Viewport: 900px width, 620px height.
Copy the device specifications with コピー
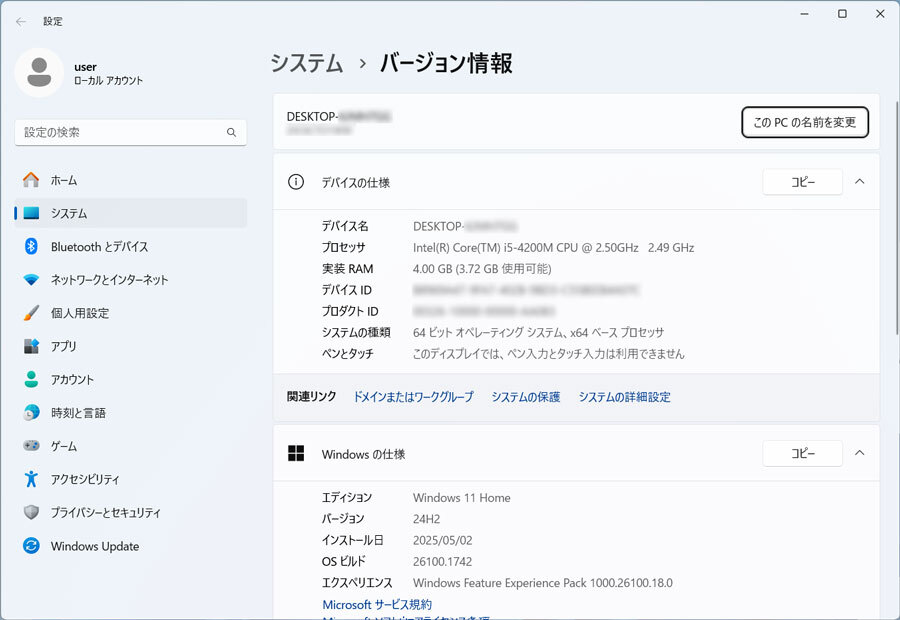coord(802,182)
